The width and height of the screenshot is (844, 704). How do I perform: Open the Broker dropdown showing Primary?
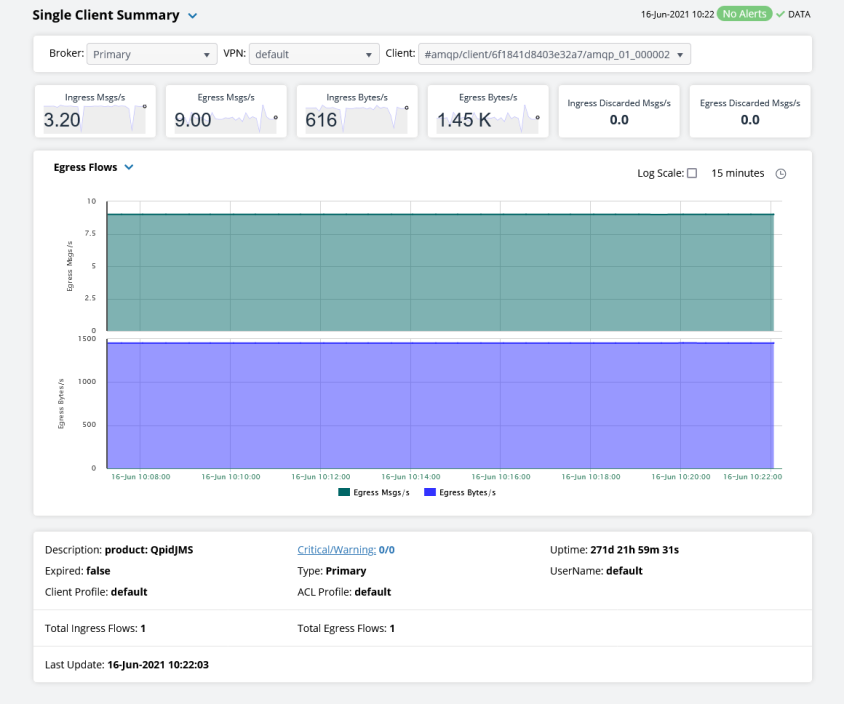pos(152,54)
